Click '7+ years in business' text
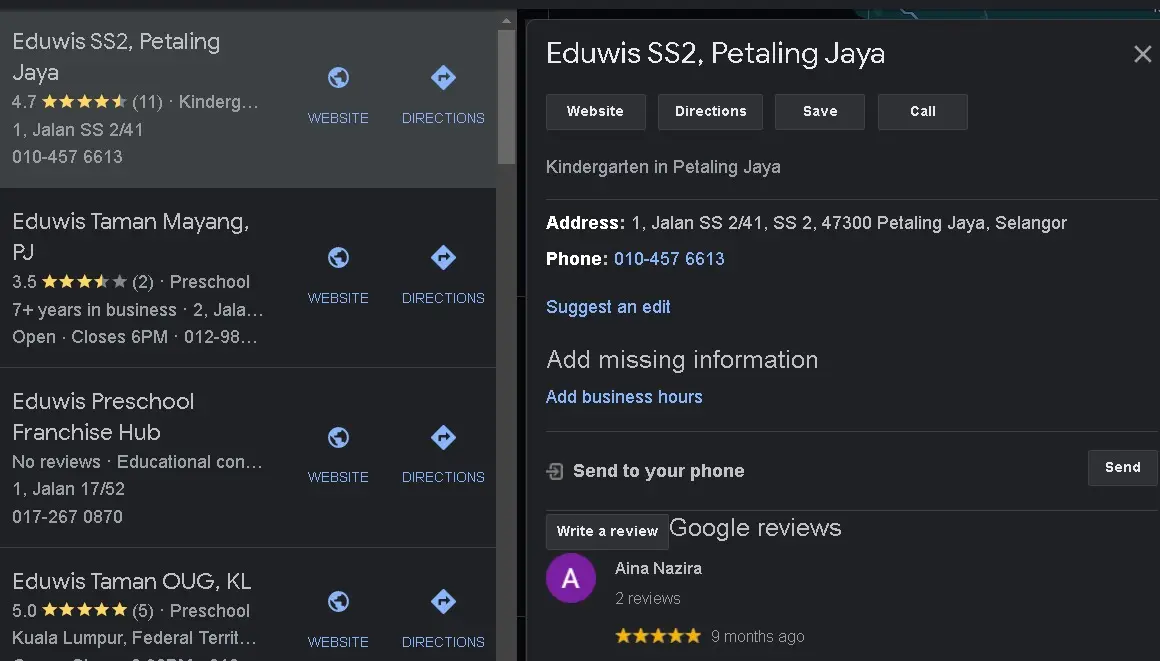This screenshot has height=661, width=1160. (x=94, y=310)
